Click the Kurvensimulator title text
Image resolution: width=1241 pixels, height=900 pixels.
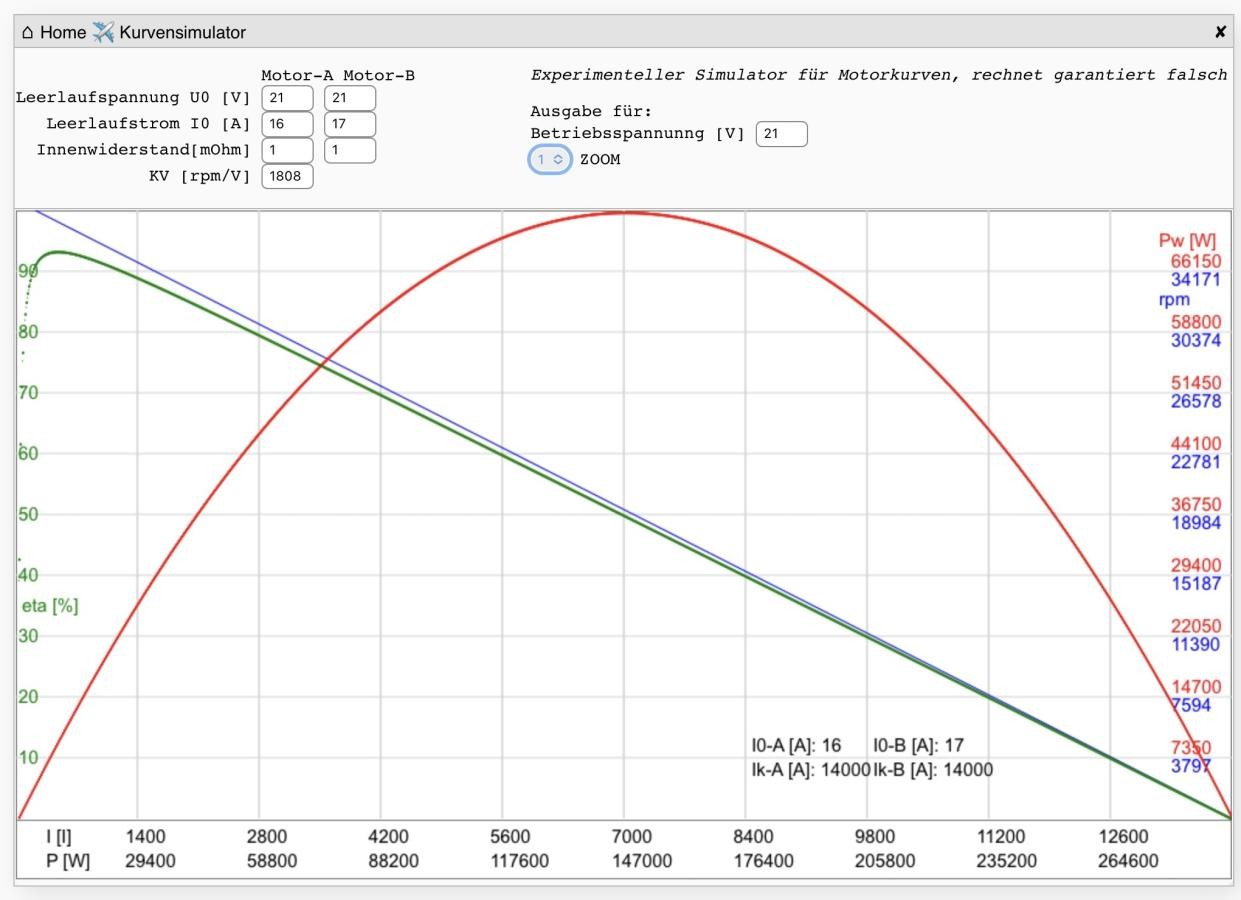click(x=182, y=32)
